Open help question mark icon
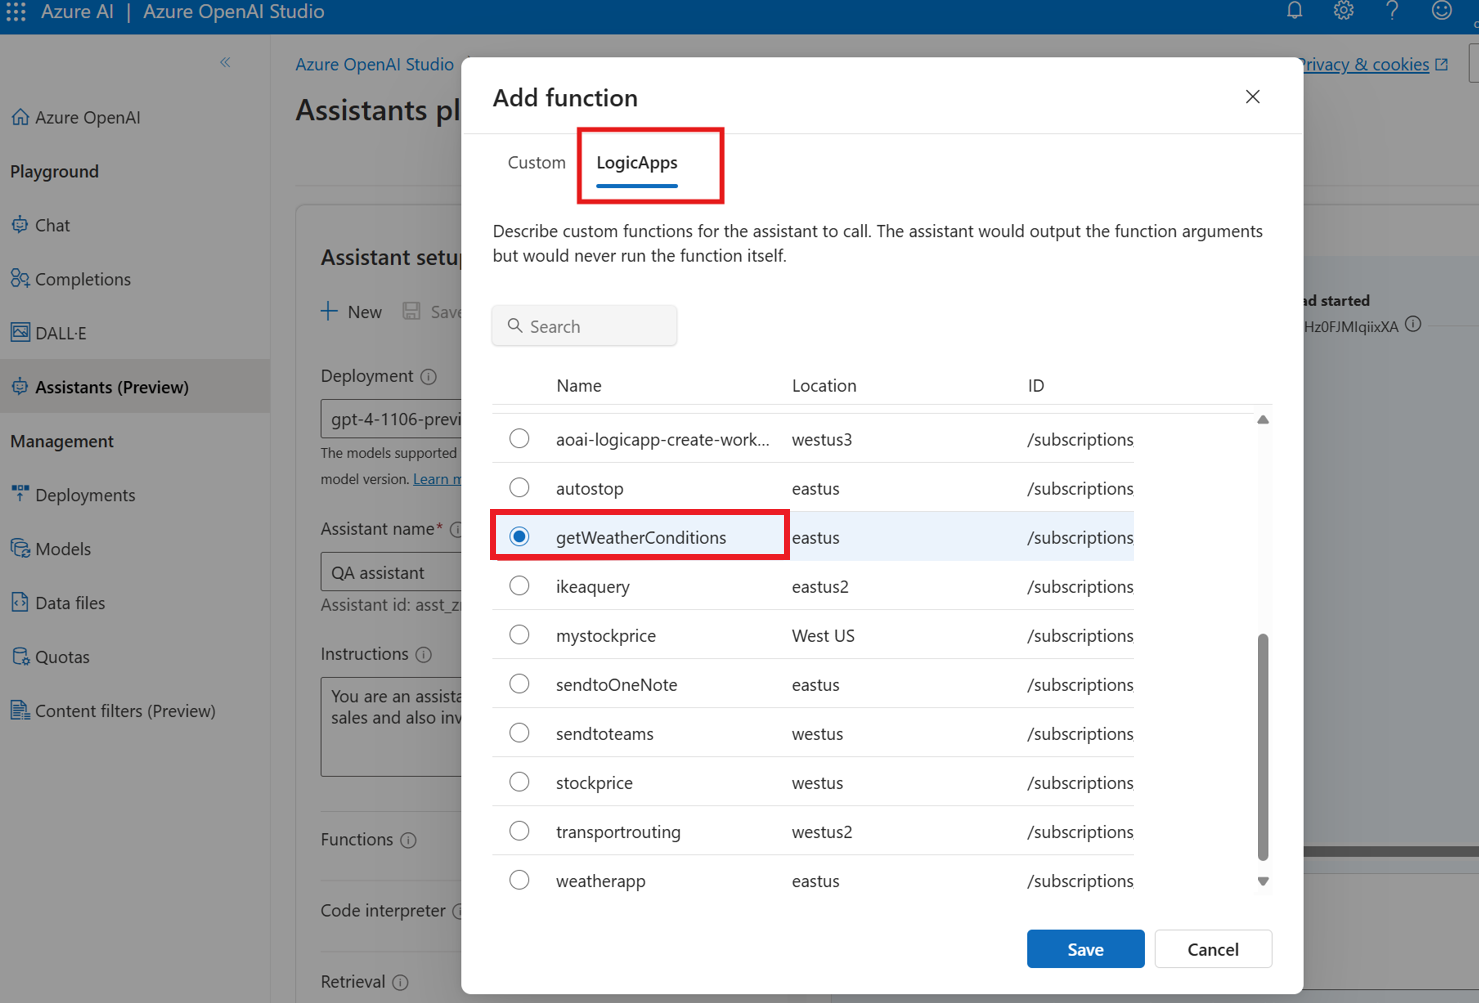 [1392, 11]
